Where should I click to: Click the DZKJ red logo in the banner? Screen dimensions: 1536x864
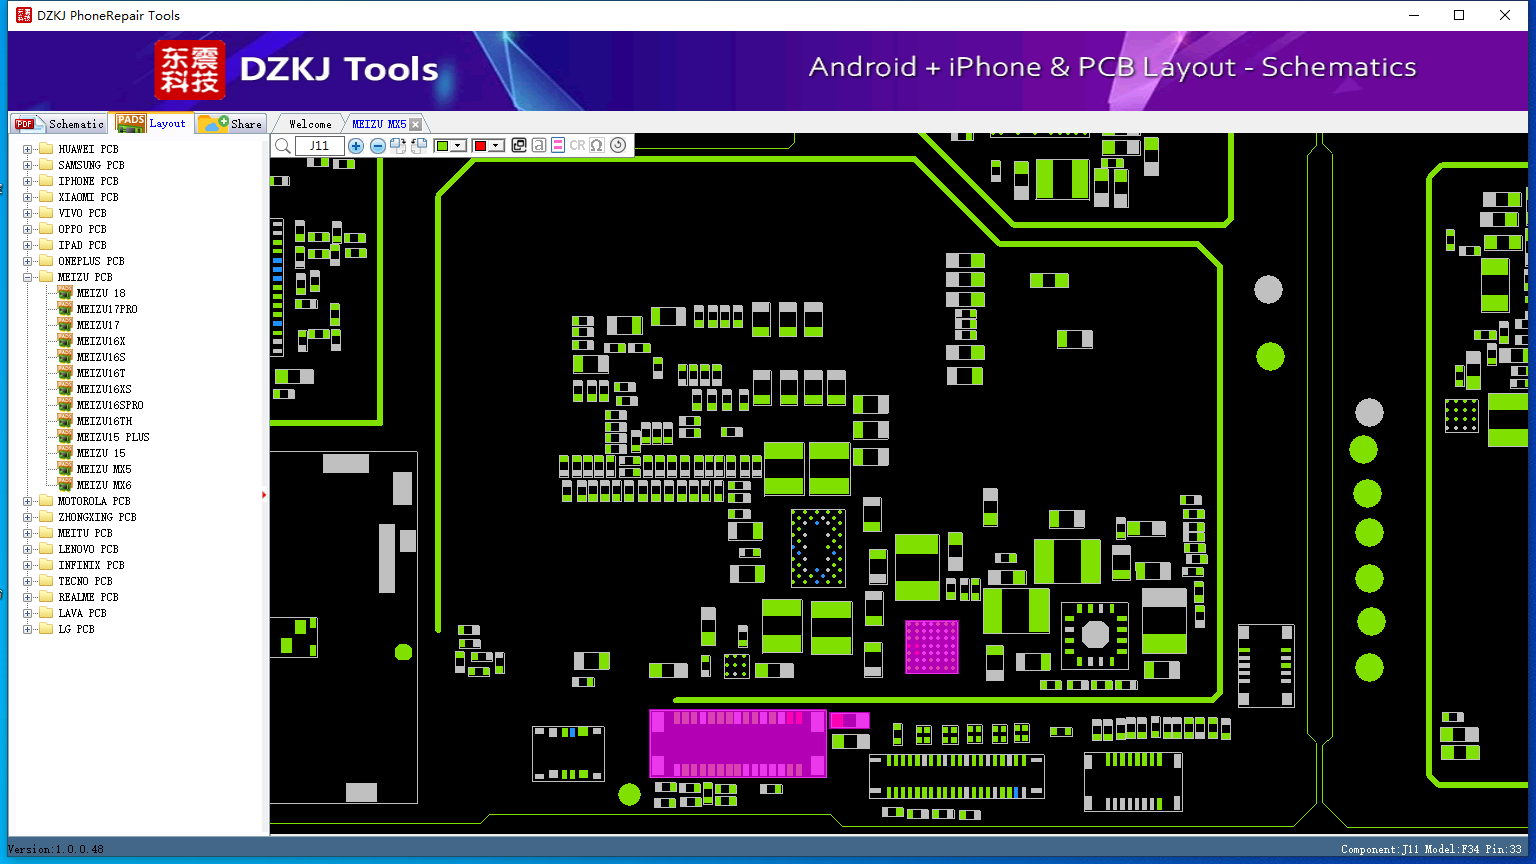point(190,70)
